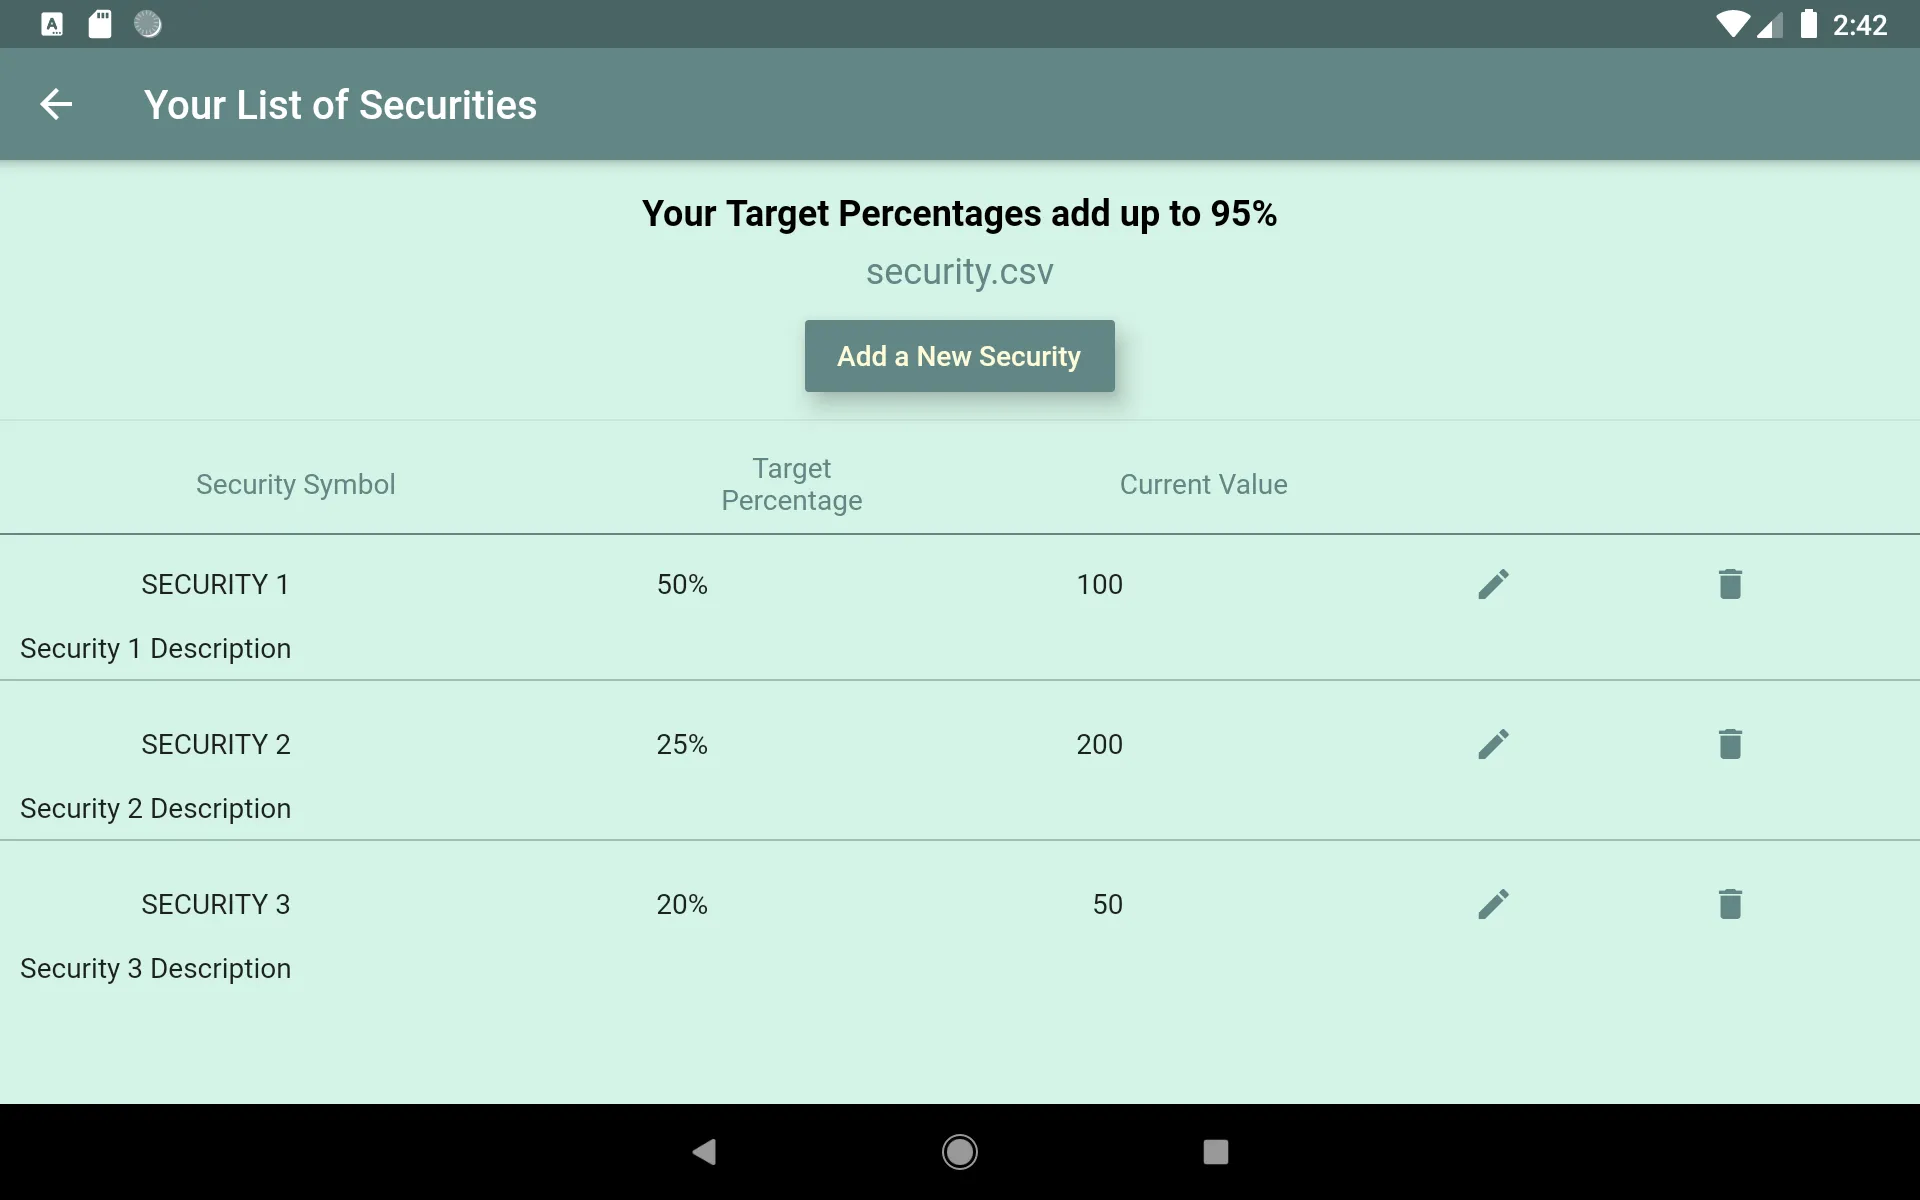The image size is (1920, 1200).
Task: Click the edit icon for SECURITY 1
Action: tap(1493, 582)
